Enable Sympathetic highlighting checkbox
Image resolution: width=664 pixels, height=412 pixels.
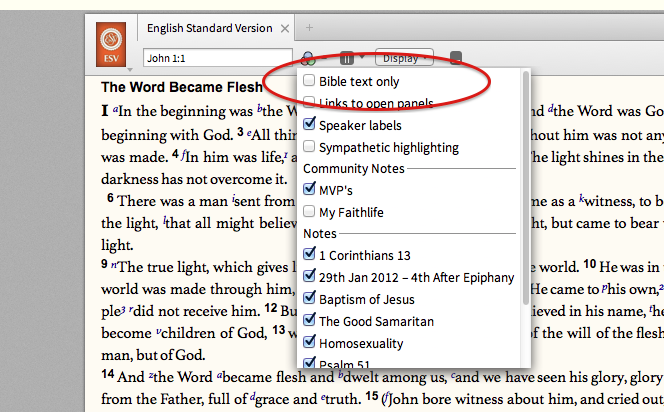click(x=309, y=146)
